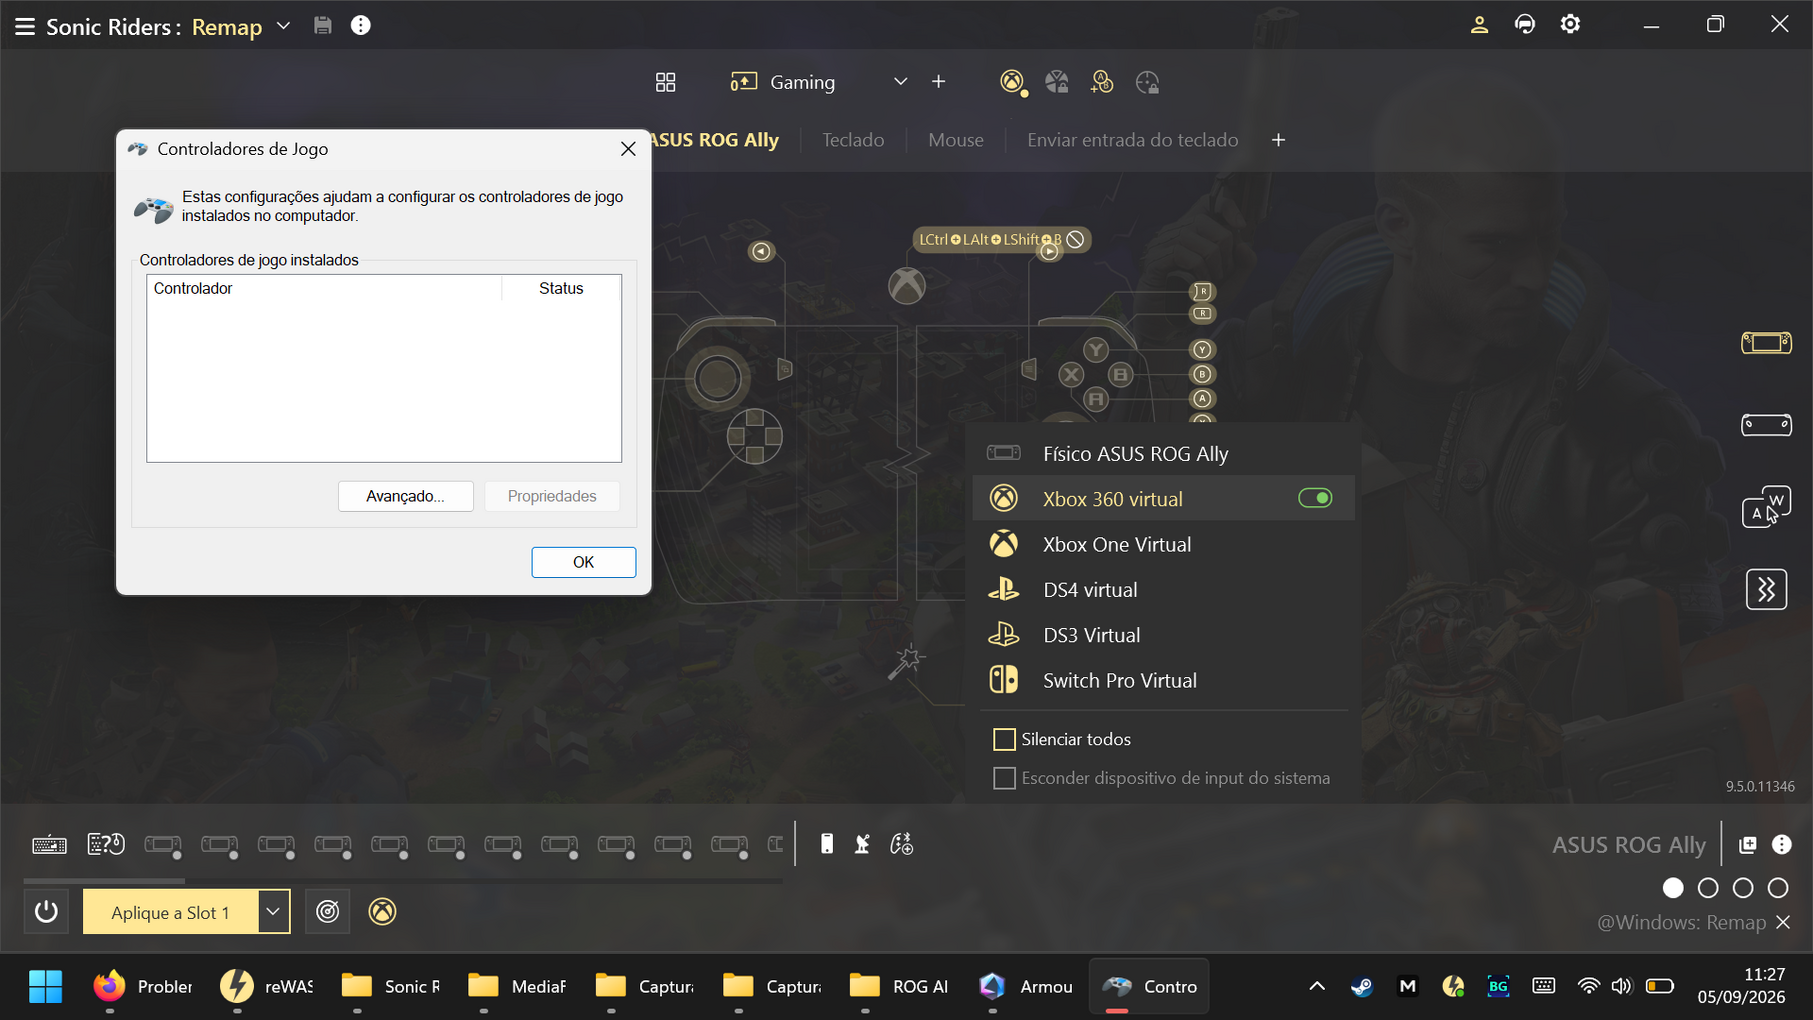
Task: Click OK in Controladores de Jogo dialog
Action: pos(583,562)
